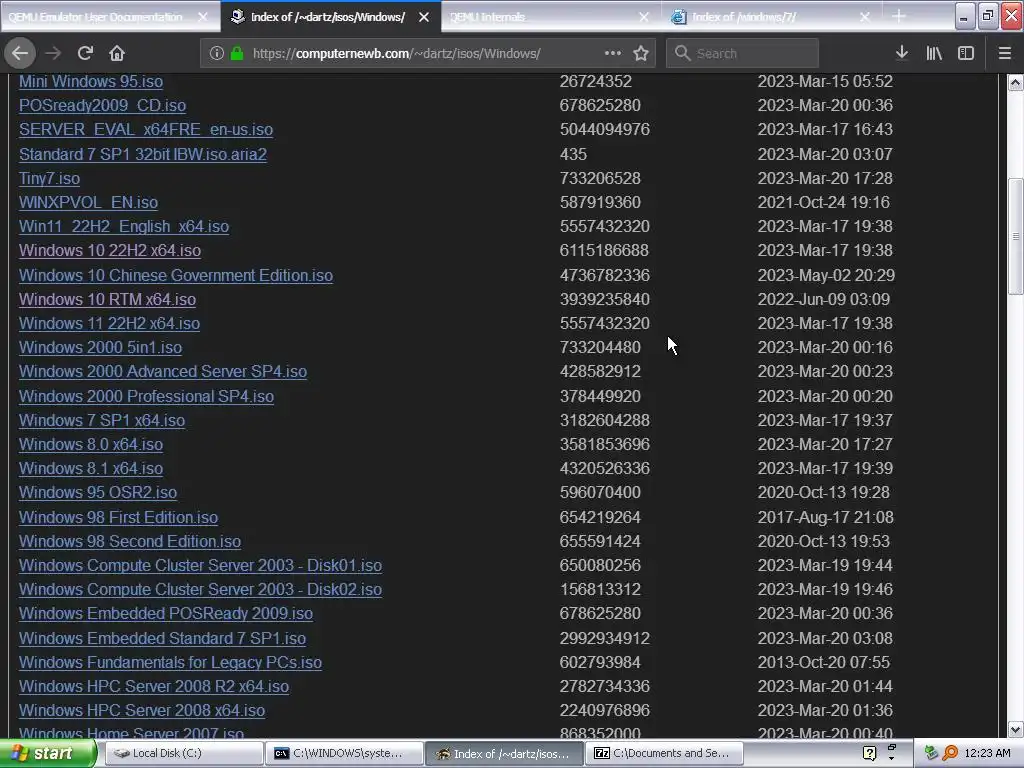This screenshot has height=768, width=1024.
Task: Download SERVER_EVAL_x64FRE_en-us.iso
Action: click(146, 130)
